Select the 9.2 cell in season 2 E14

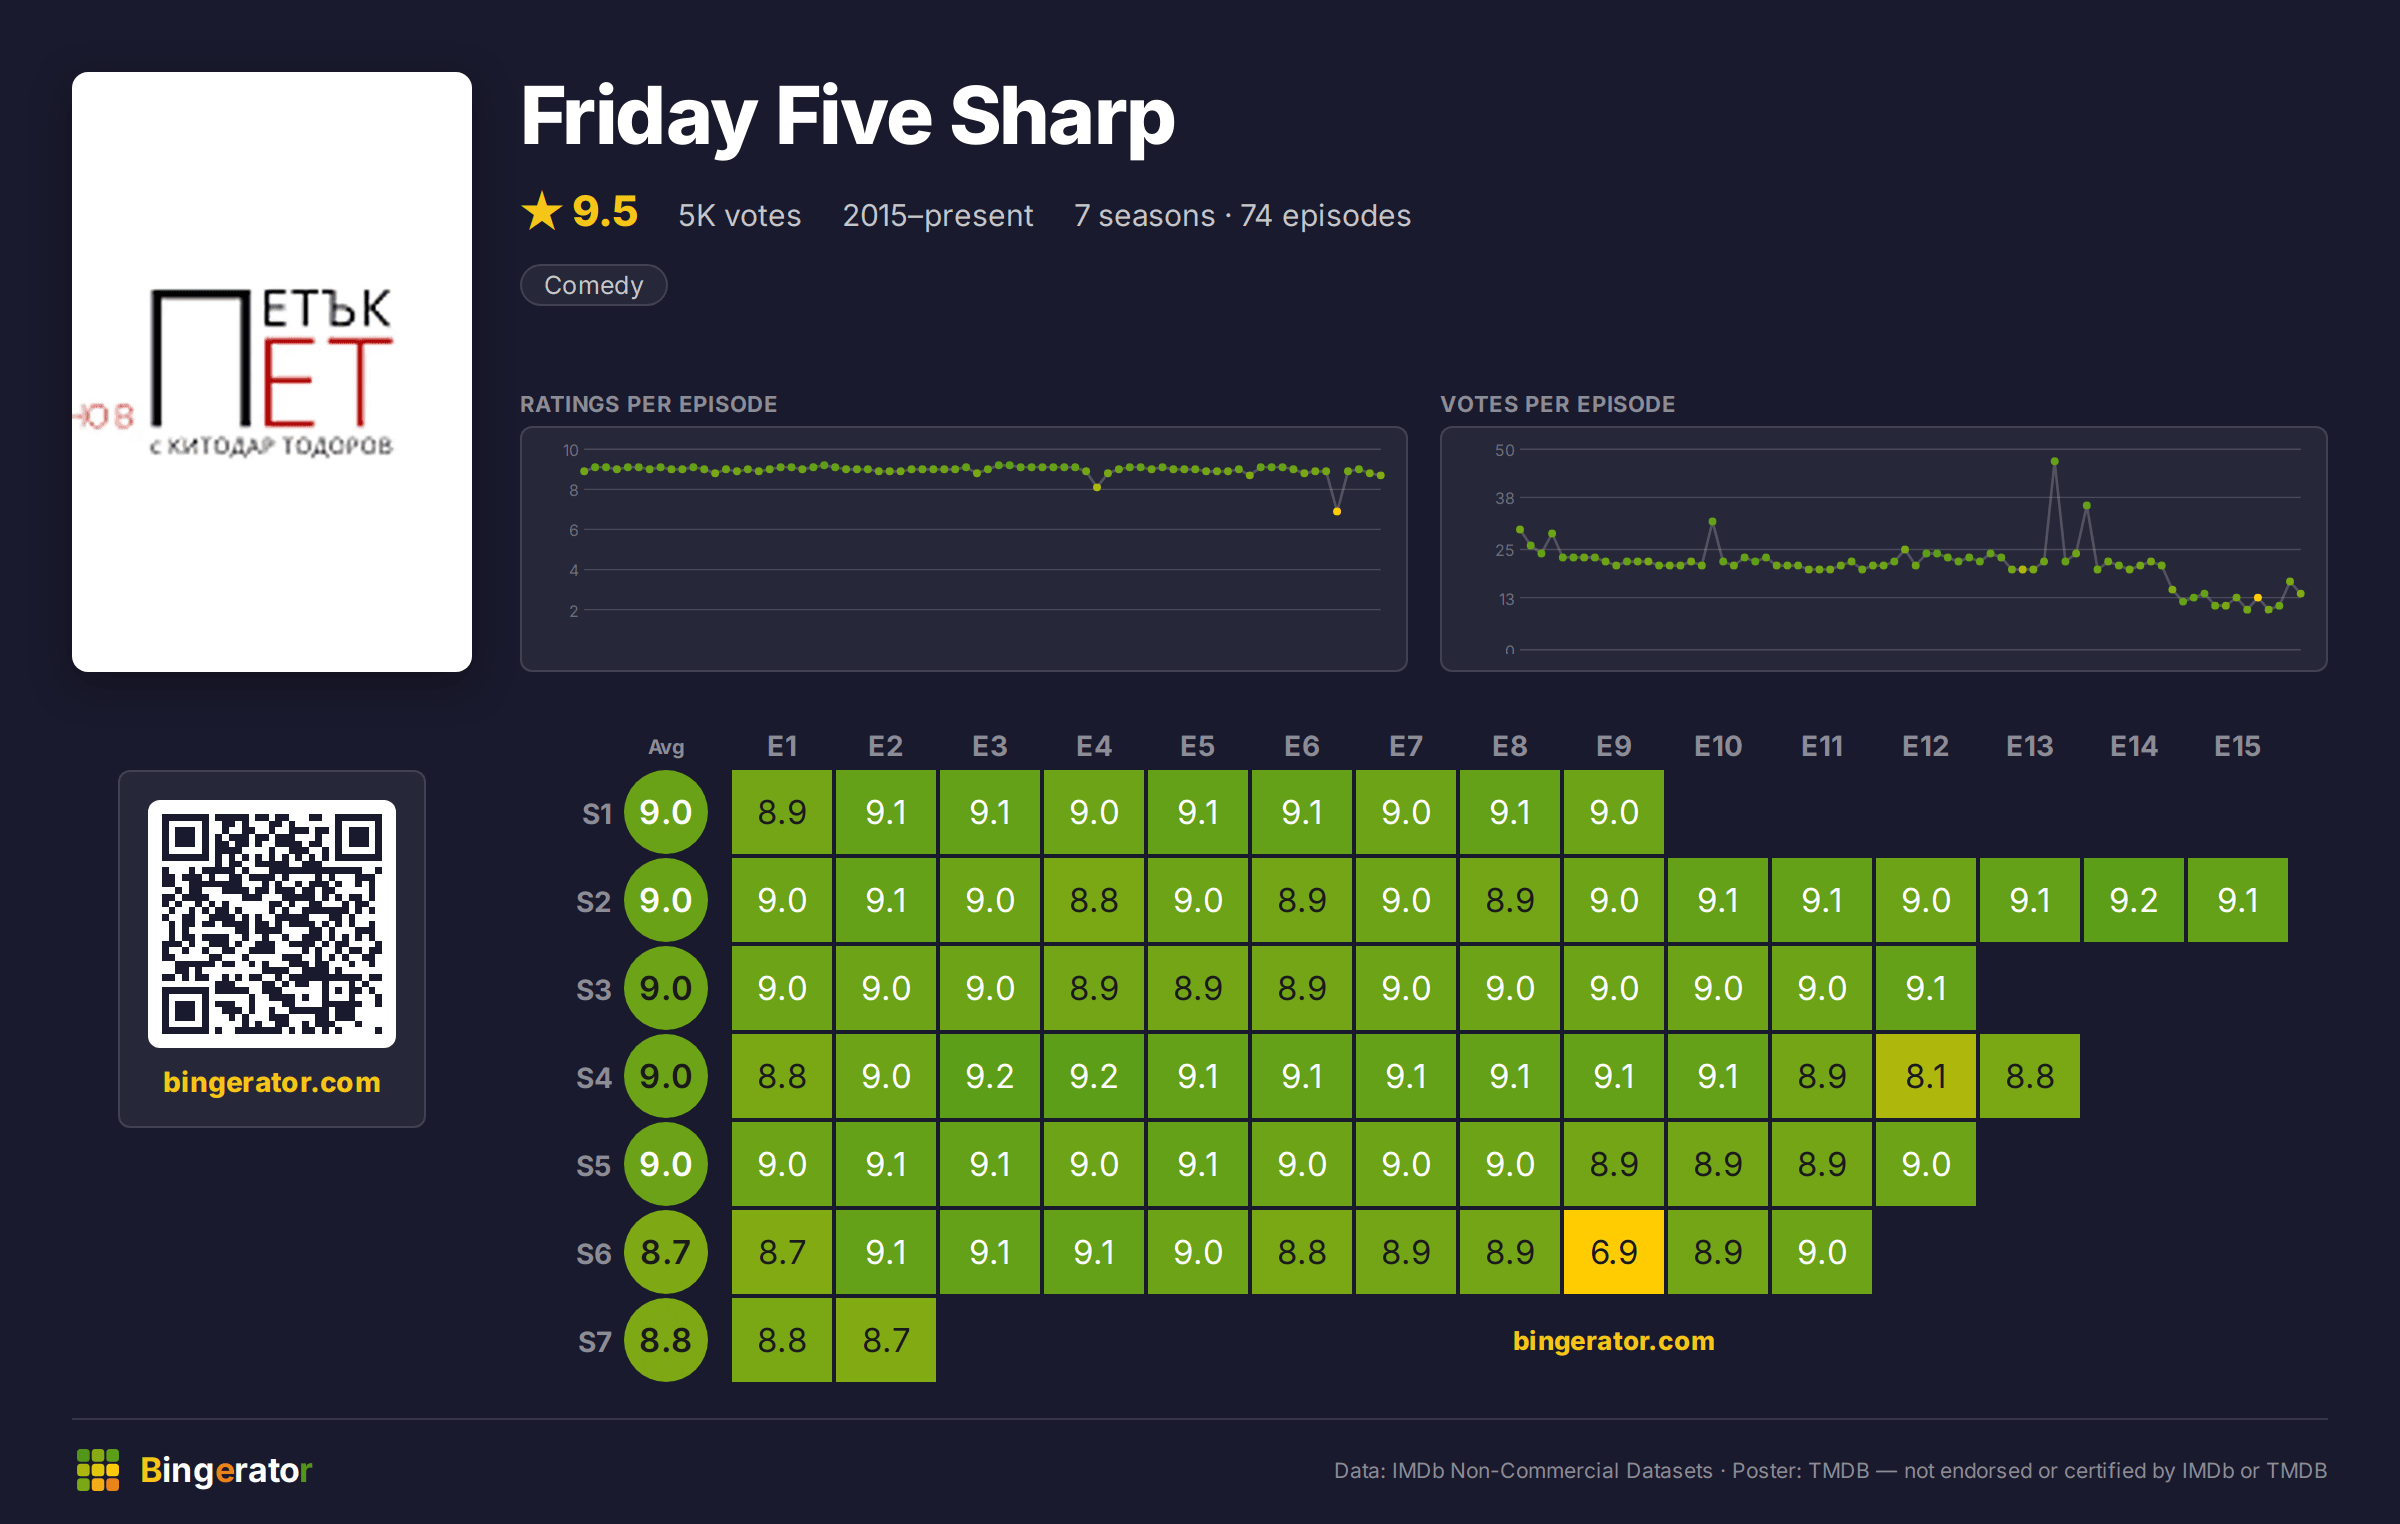pos(2134,900)
